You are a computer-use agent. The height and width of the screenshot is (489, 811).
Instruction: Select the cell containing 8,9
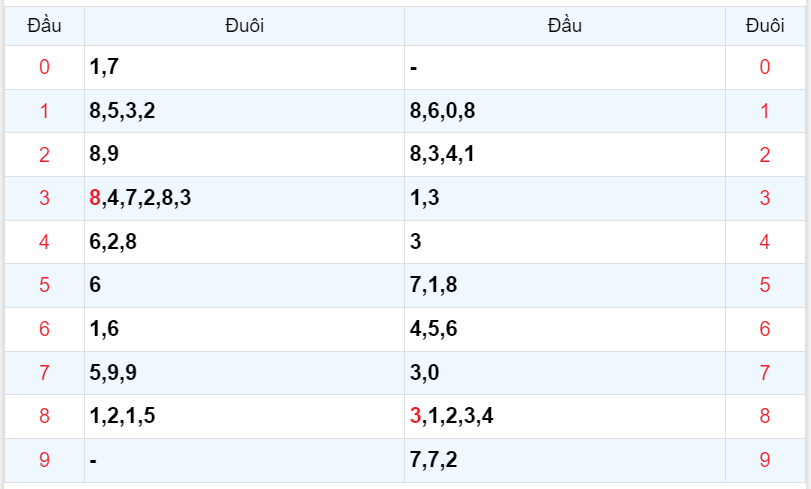click(104, 155)
